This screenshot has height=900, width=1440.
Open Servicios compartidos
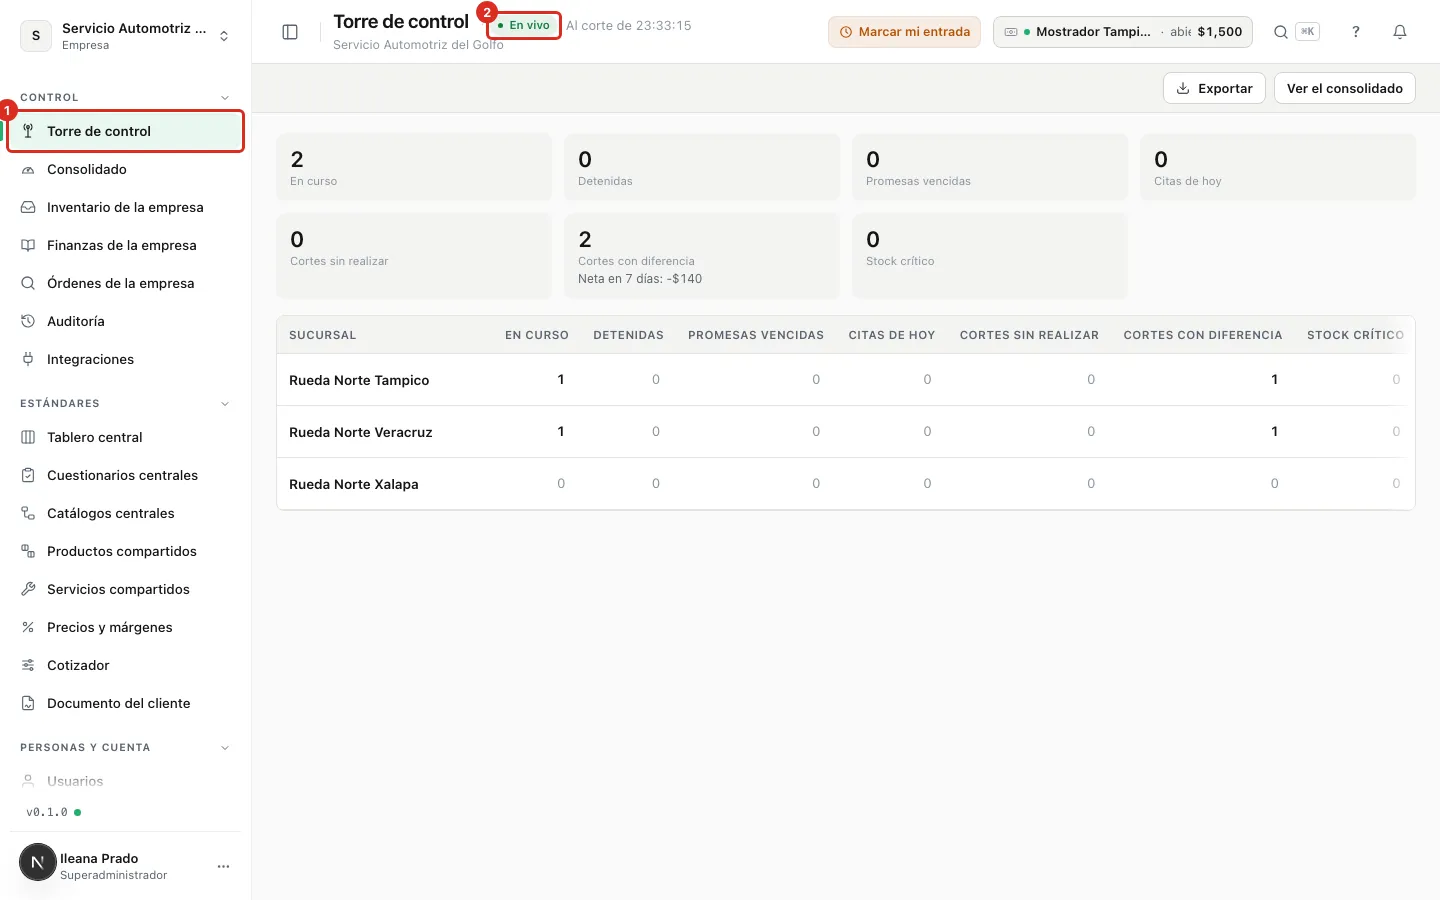coord(125,589)
